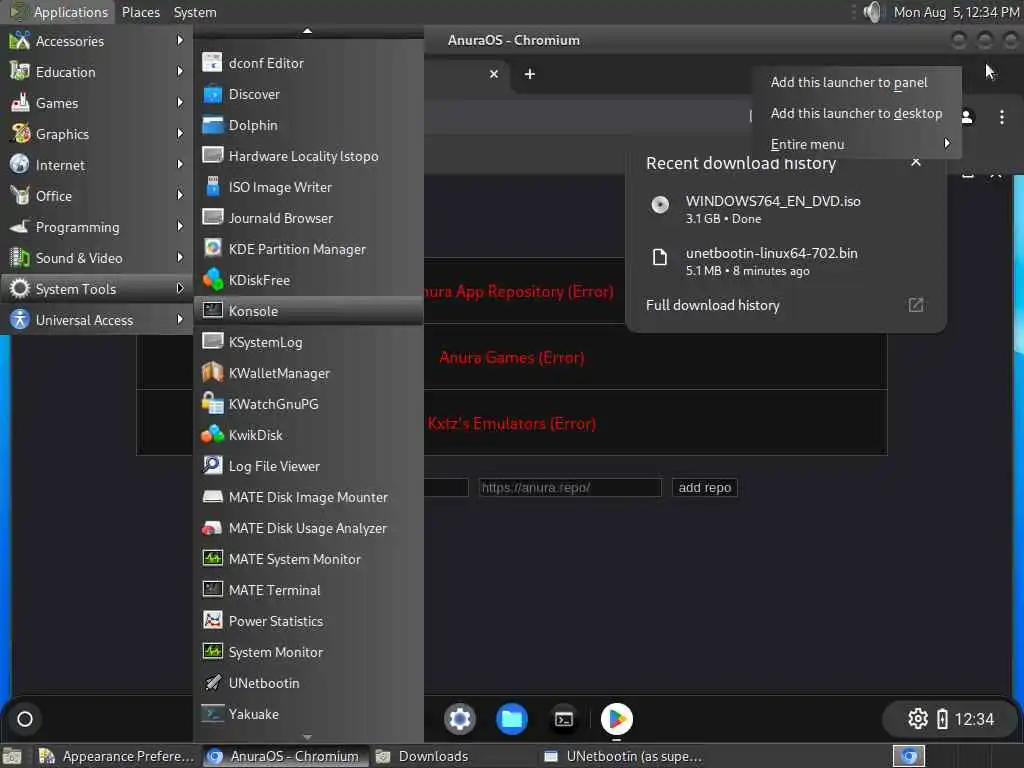Viewport: 1024px width, 768px height.
Task: Open the Places menu
Action: click(x=140, y=12)
